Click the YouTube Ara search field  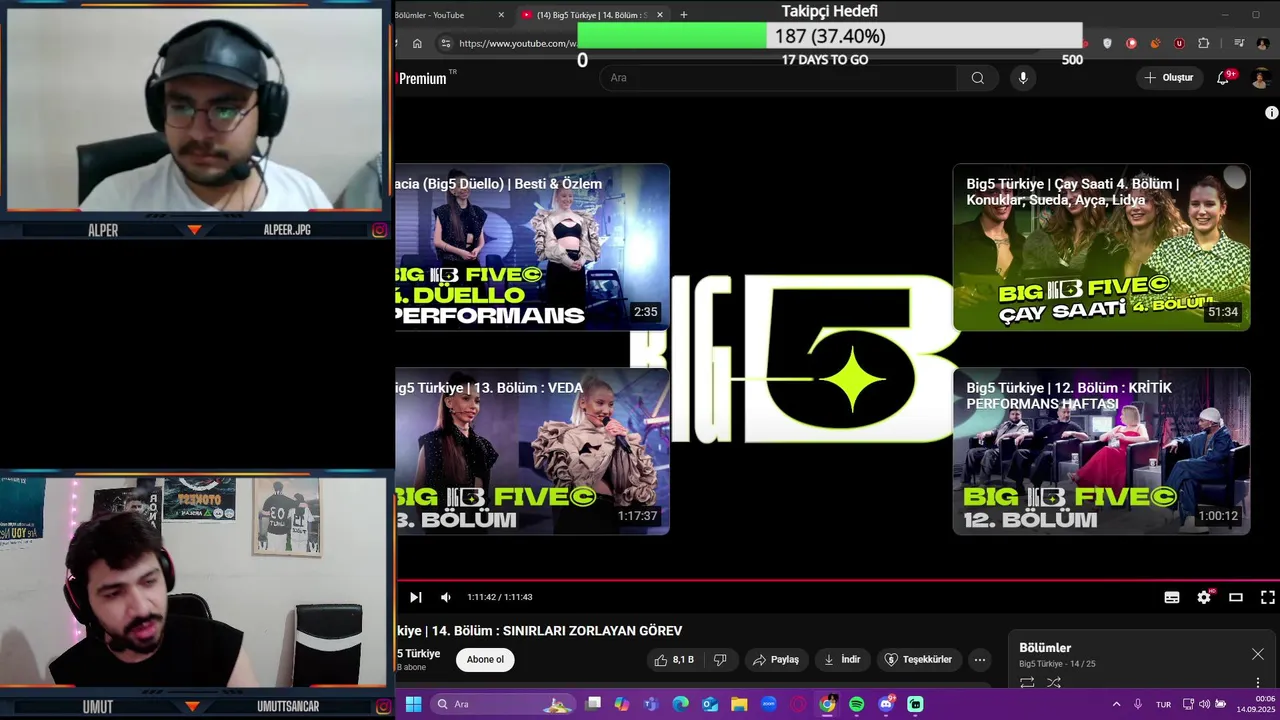pyautogui.click(x=778, y=78)
